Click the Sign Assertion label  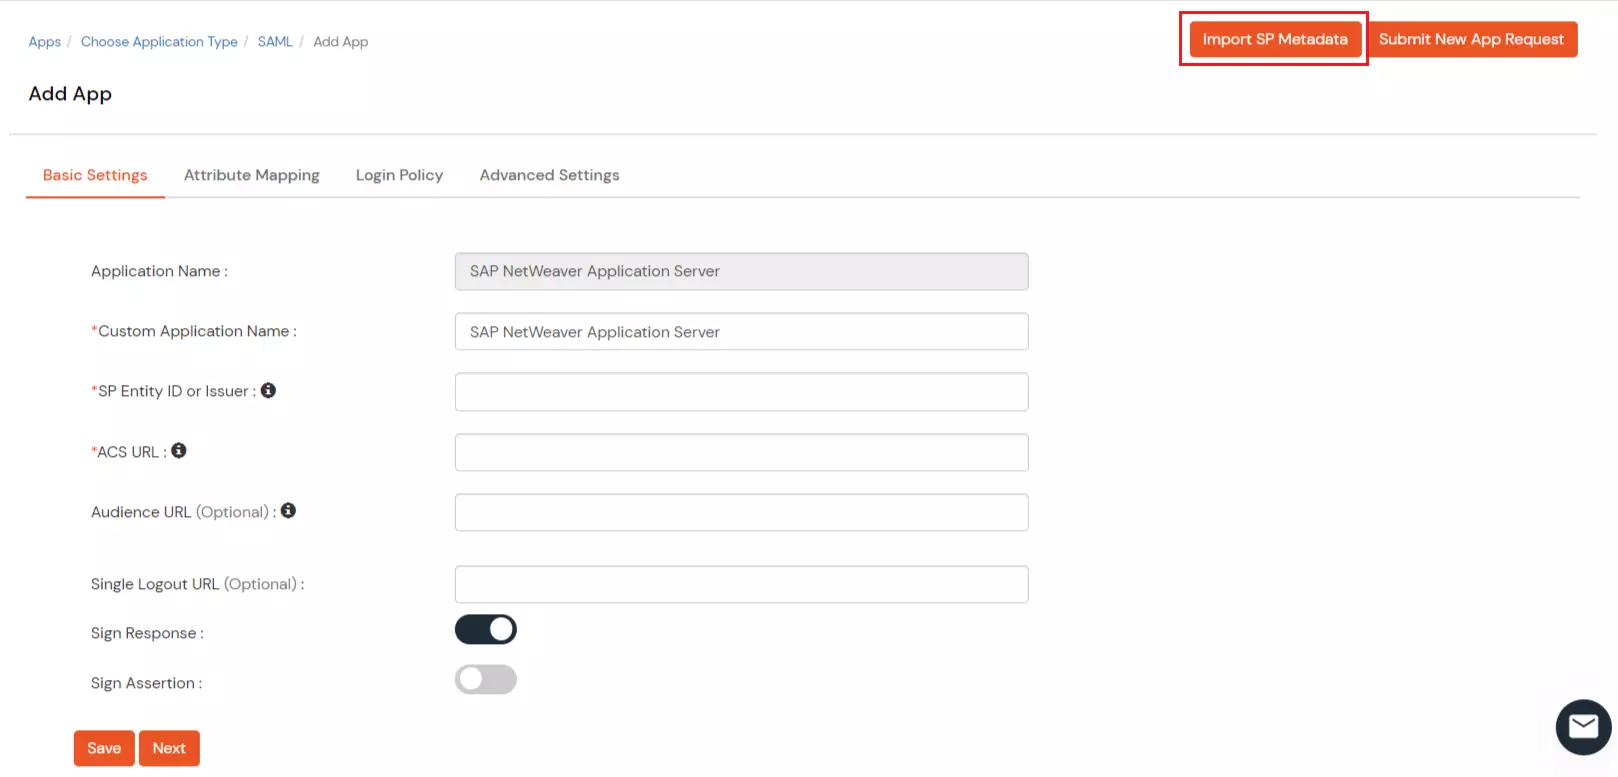pyautogui.click(x=146, y=683)
